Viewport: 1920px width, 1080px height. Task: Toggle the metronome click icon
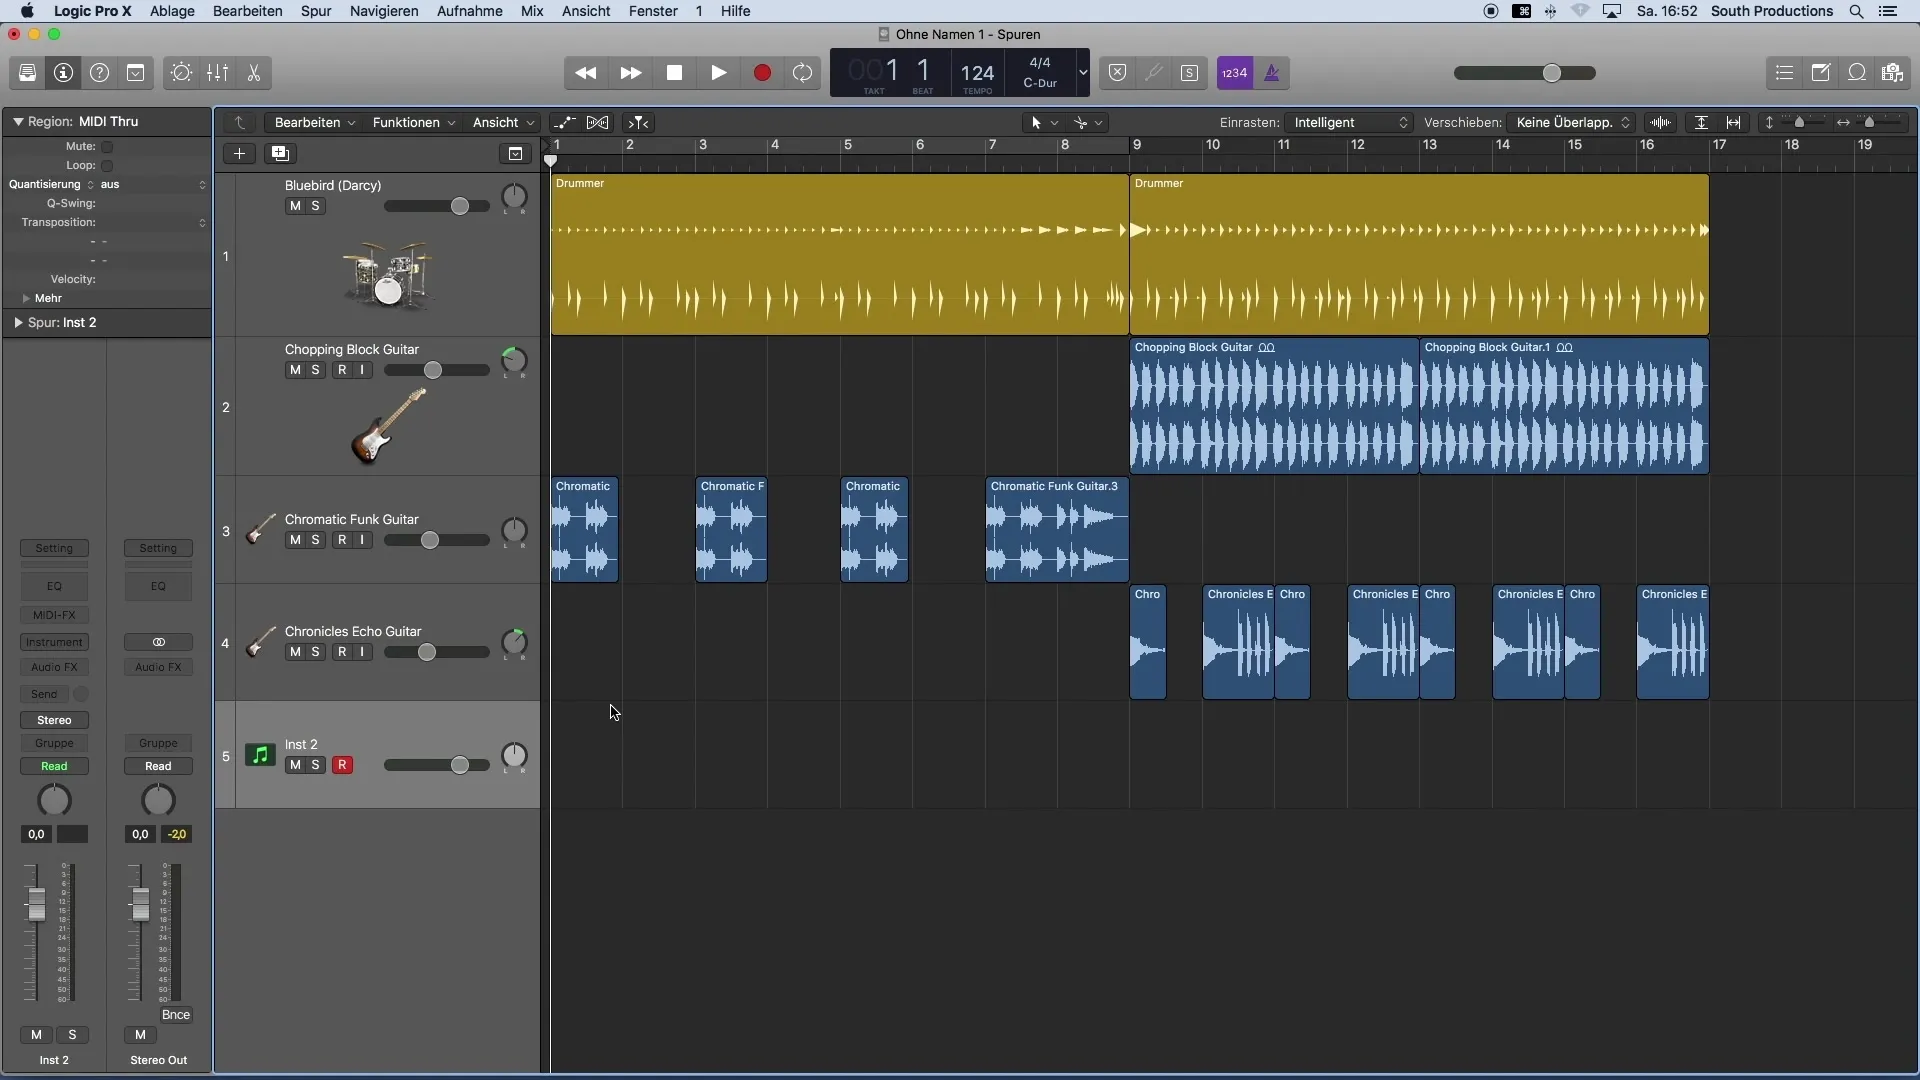coord(1272,73)
